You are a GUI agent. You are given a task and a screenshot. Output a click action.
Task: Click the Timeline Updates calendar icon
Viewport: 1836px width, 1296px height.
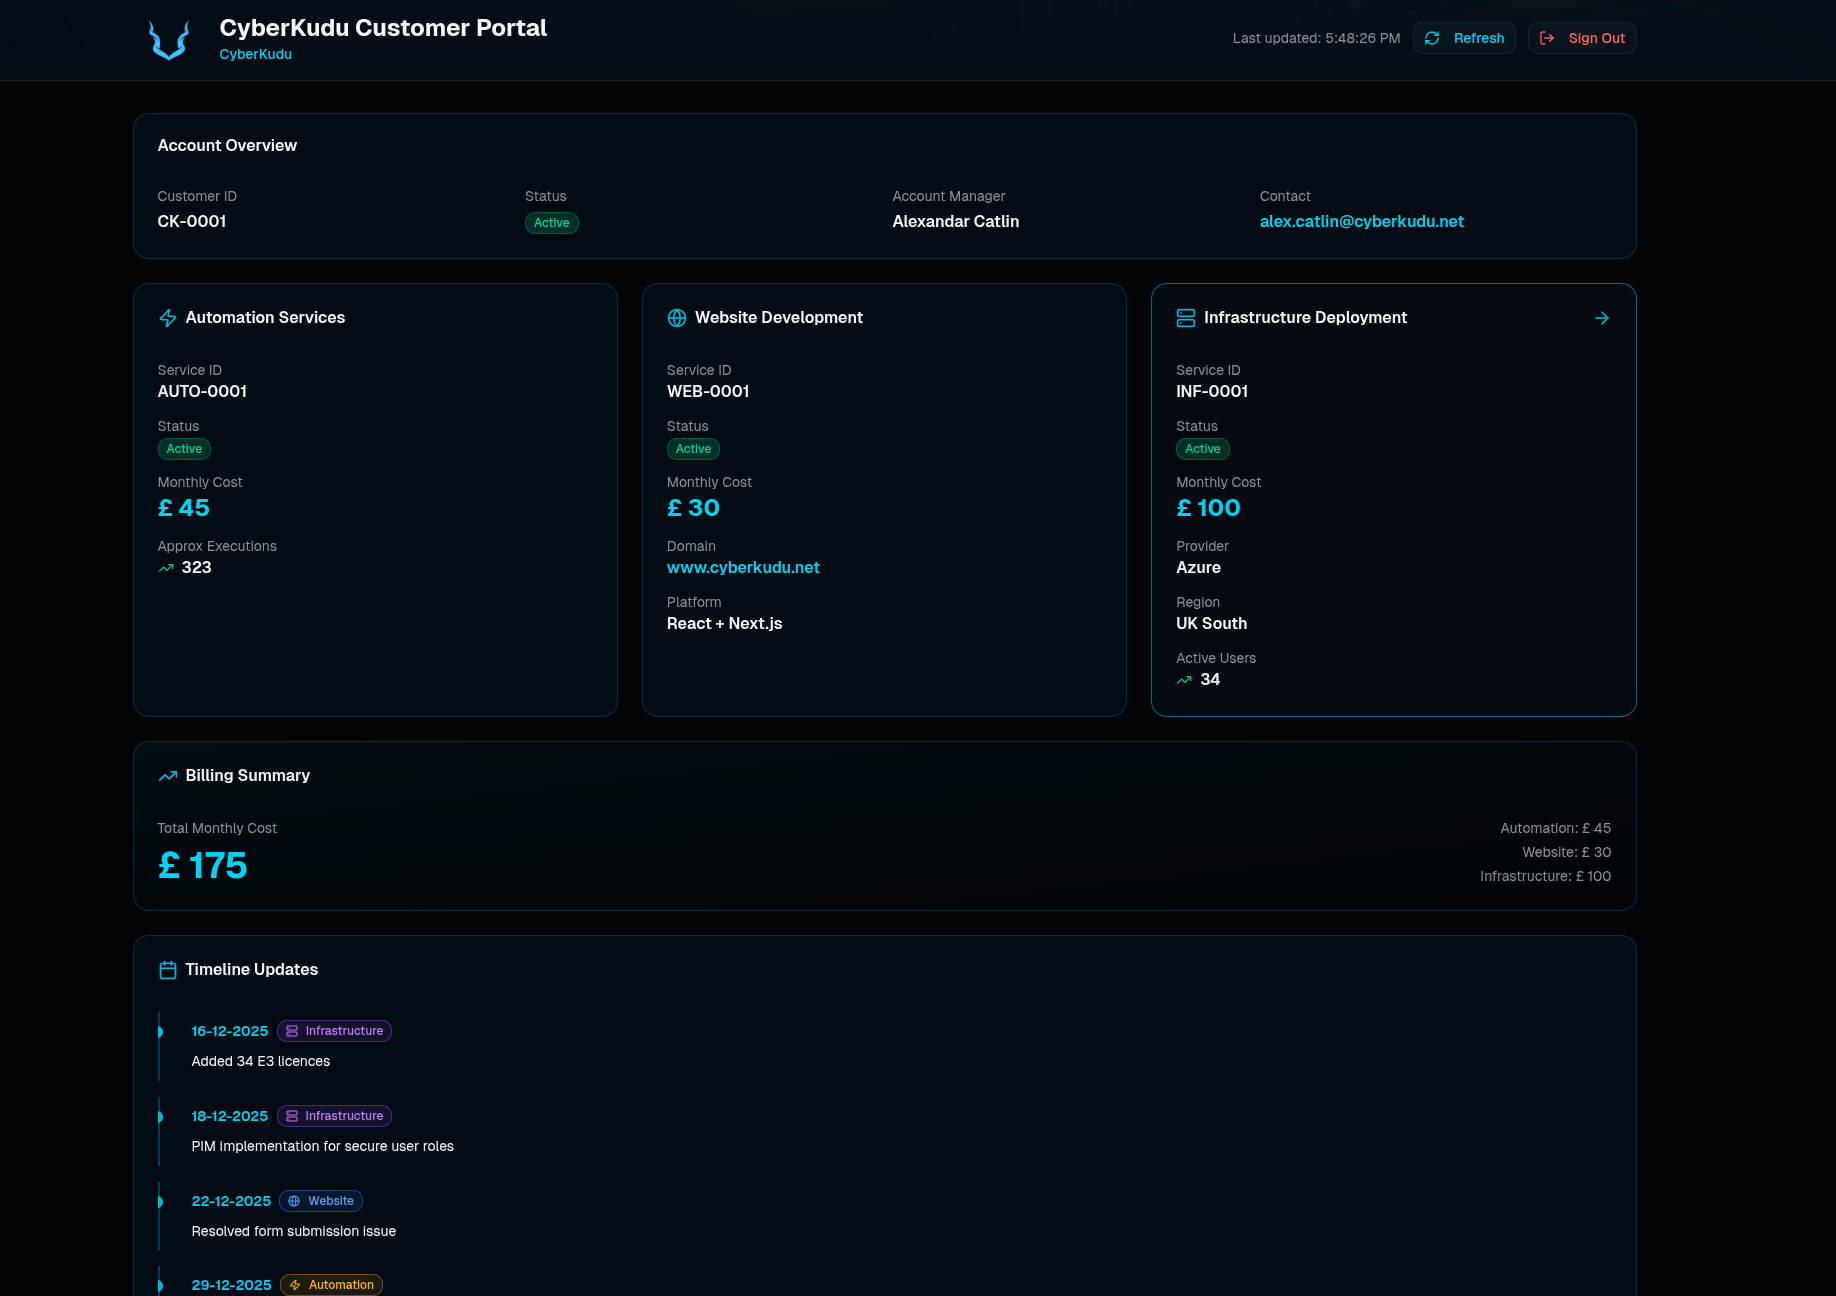[167, 969]
